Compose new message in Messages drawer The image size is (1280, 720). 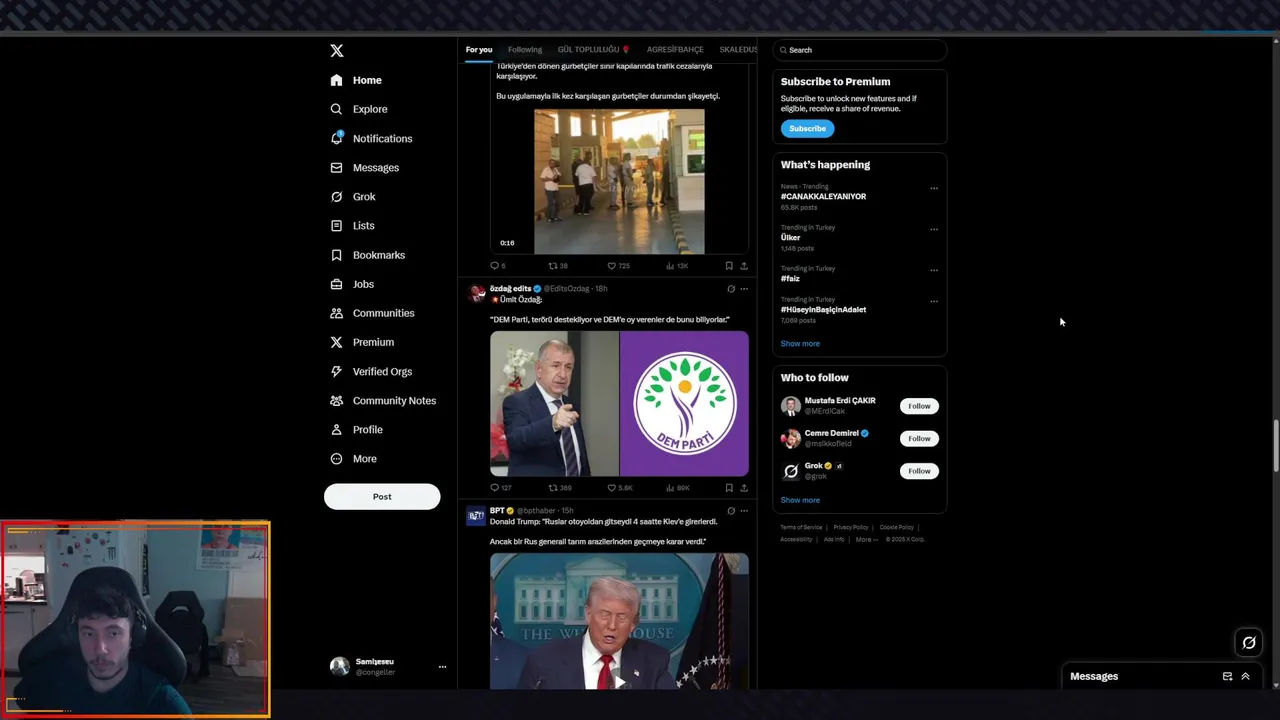tap(1227, 677)
